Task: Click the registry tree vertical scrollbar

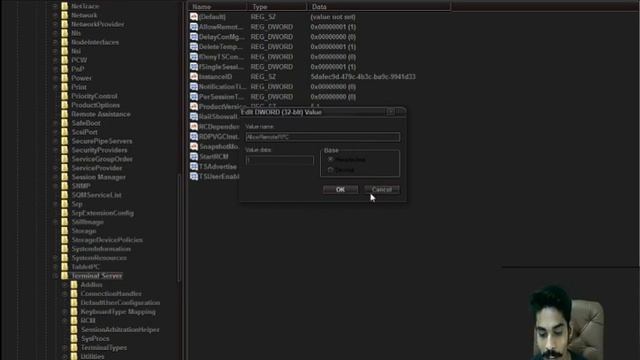Action: coord(179,229)
